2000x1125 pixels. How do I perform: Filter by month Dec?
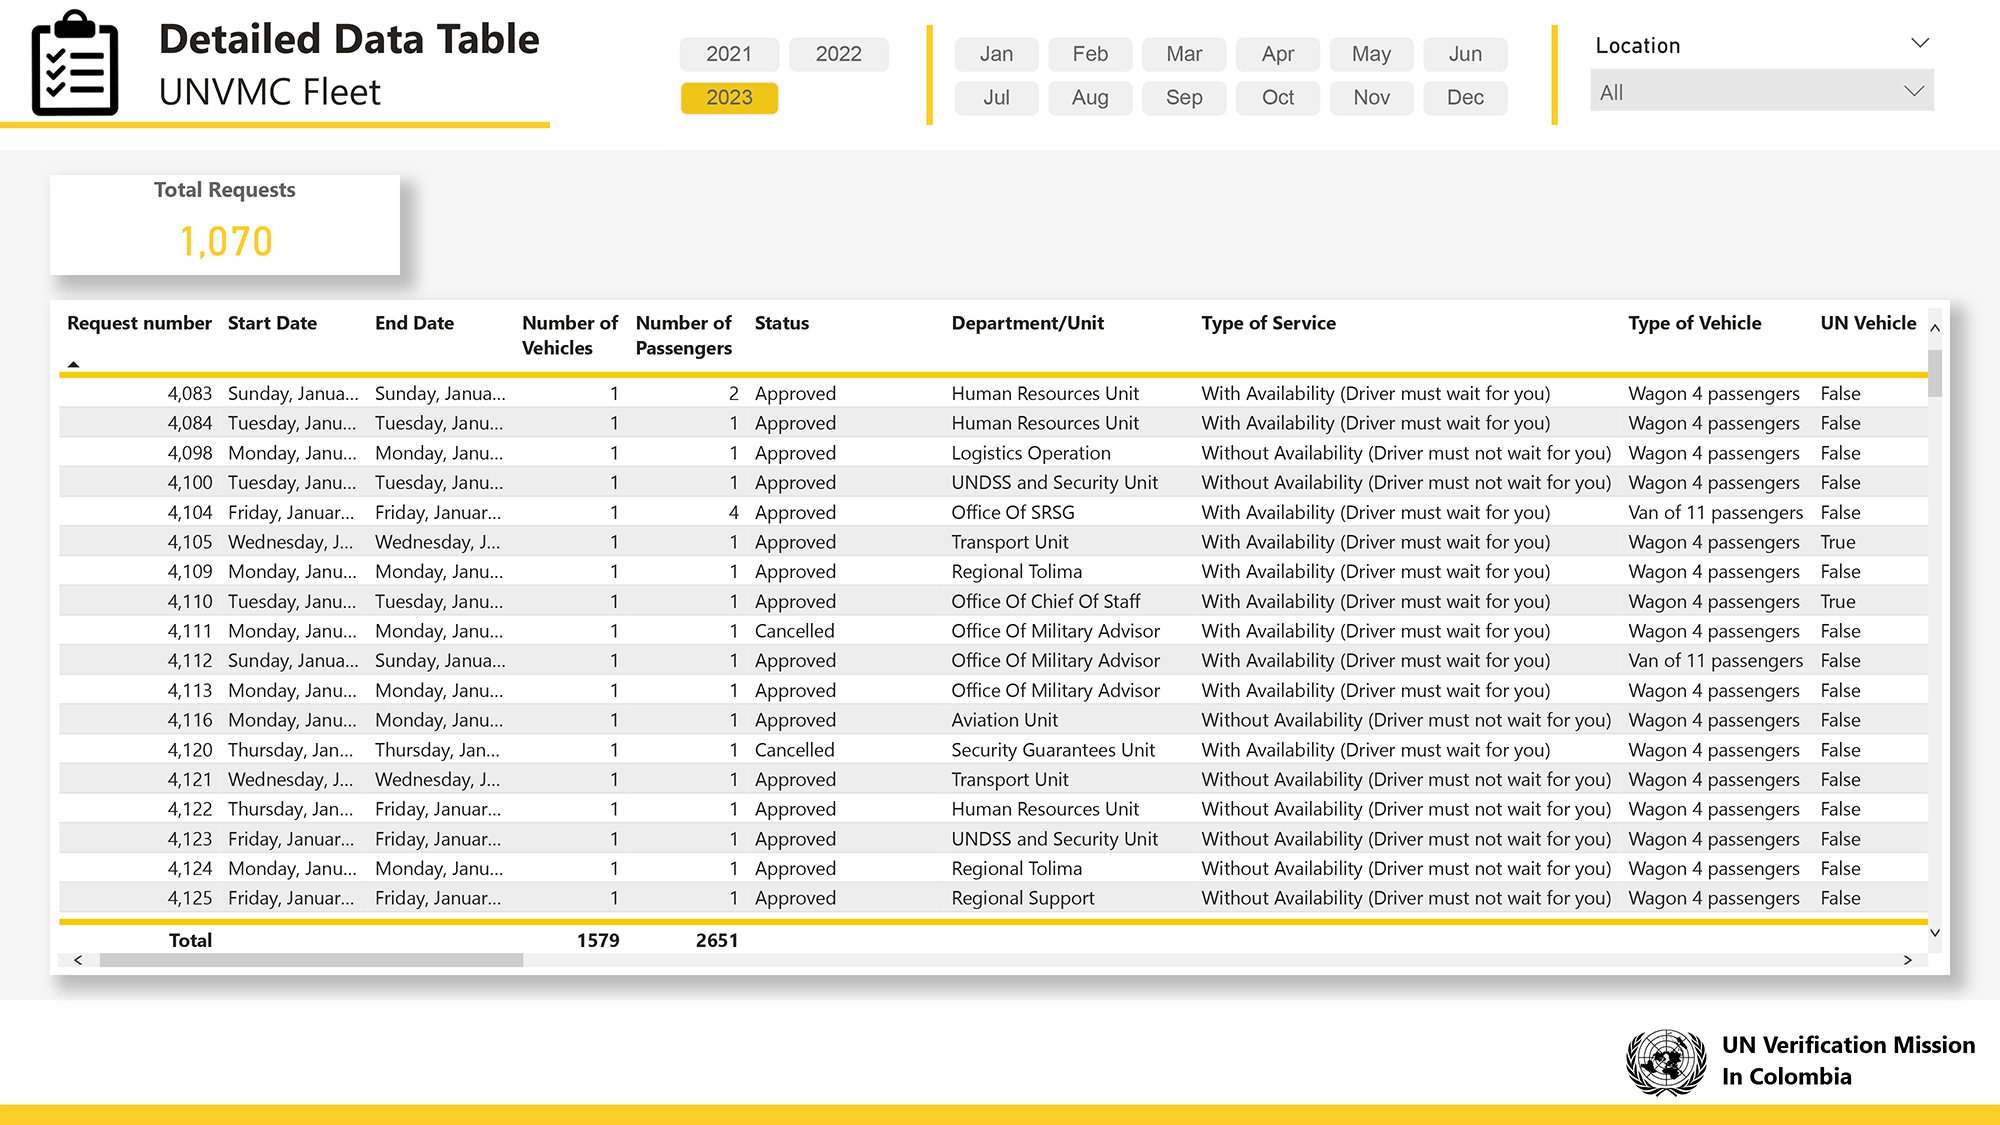[x=1465, y=98]
